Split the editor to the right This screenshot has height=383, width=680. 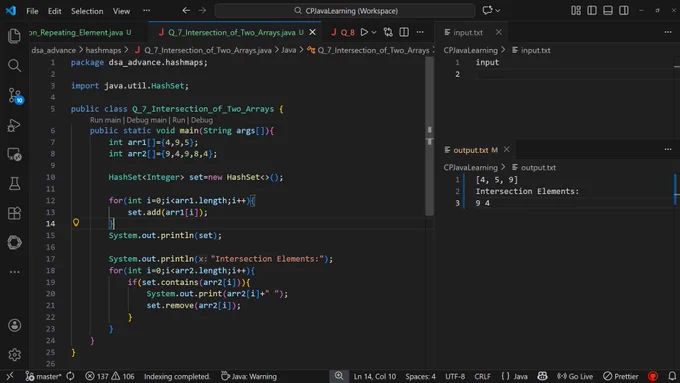(404, 32)
